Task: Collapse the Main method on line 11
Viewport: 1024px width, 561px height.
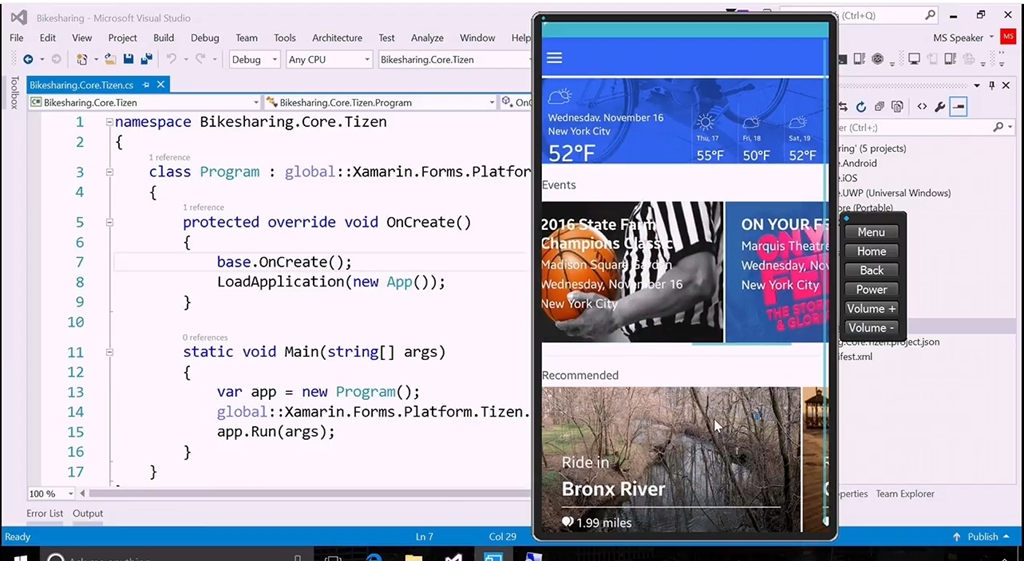Action: [x=109, y=353]
